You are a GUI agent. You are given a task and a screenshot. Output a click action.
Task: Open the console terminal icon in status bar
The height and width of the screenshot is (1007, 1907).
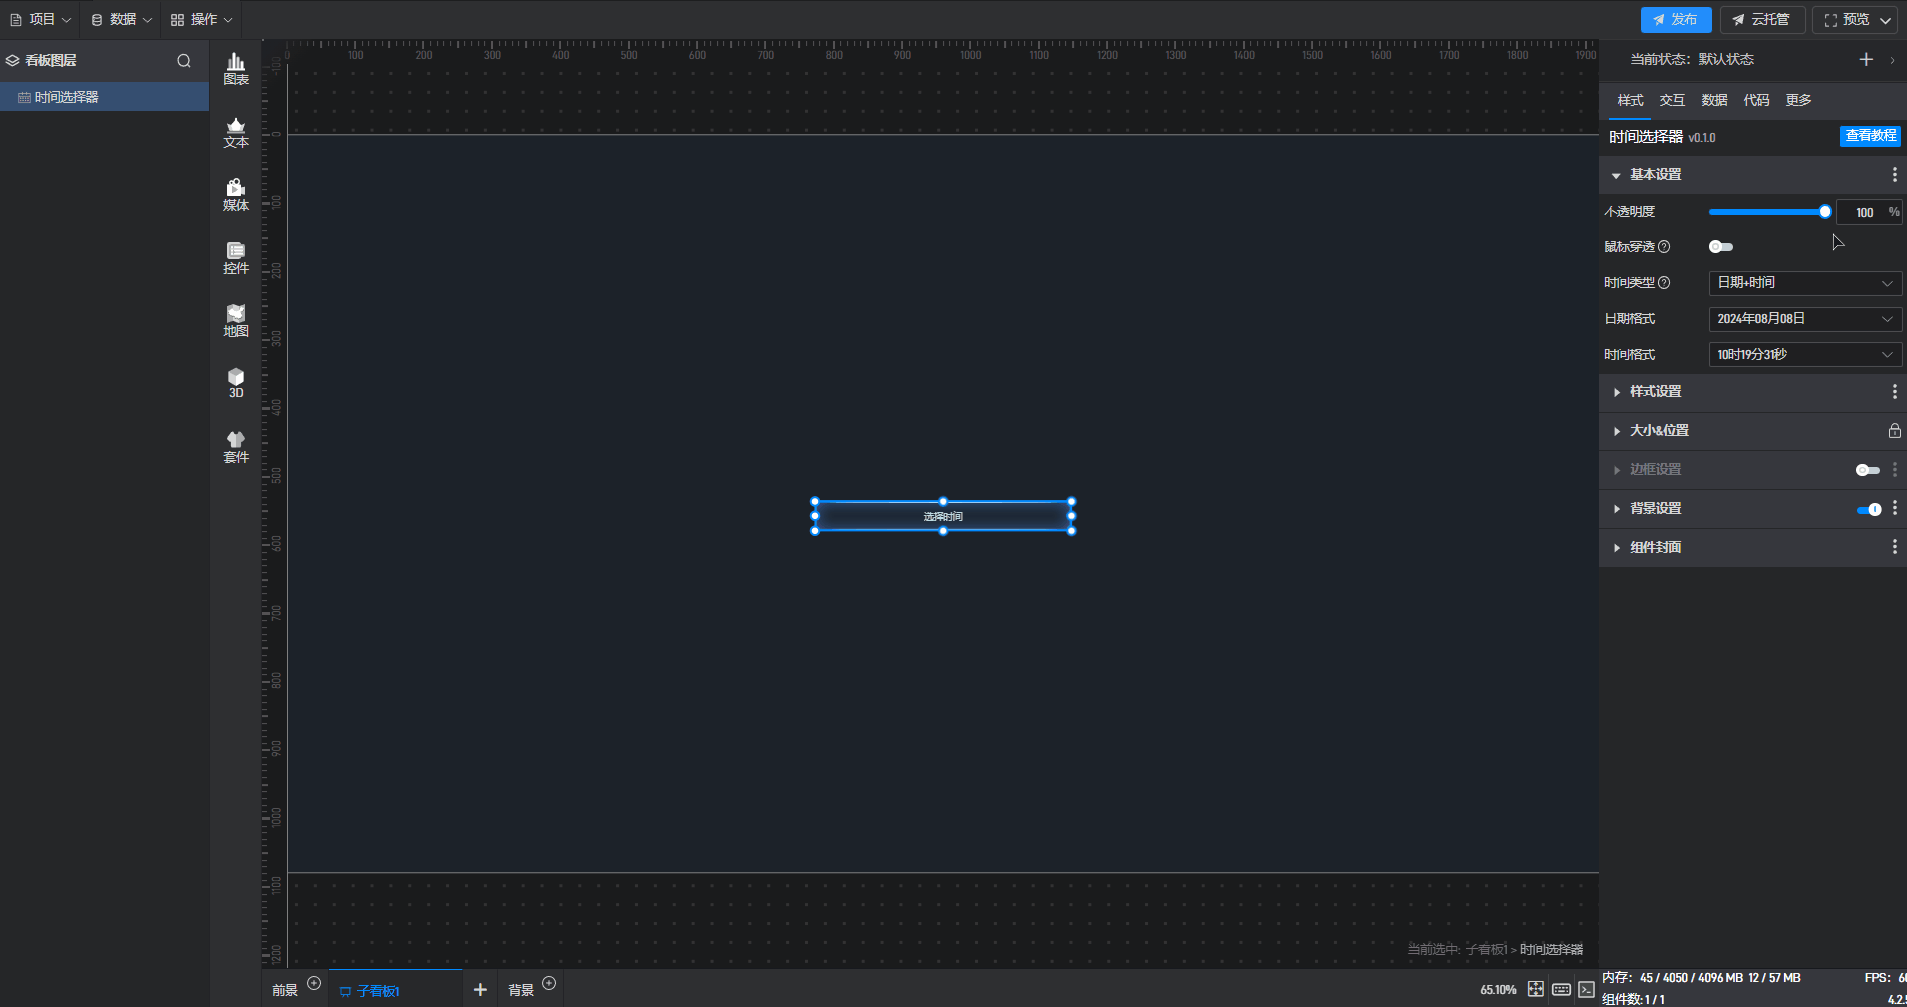(1587, 989)
